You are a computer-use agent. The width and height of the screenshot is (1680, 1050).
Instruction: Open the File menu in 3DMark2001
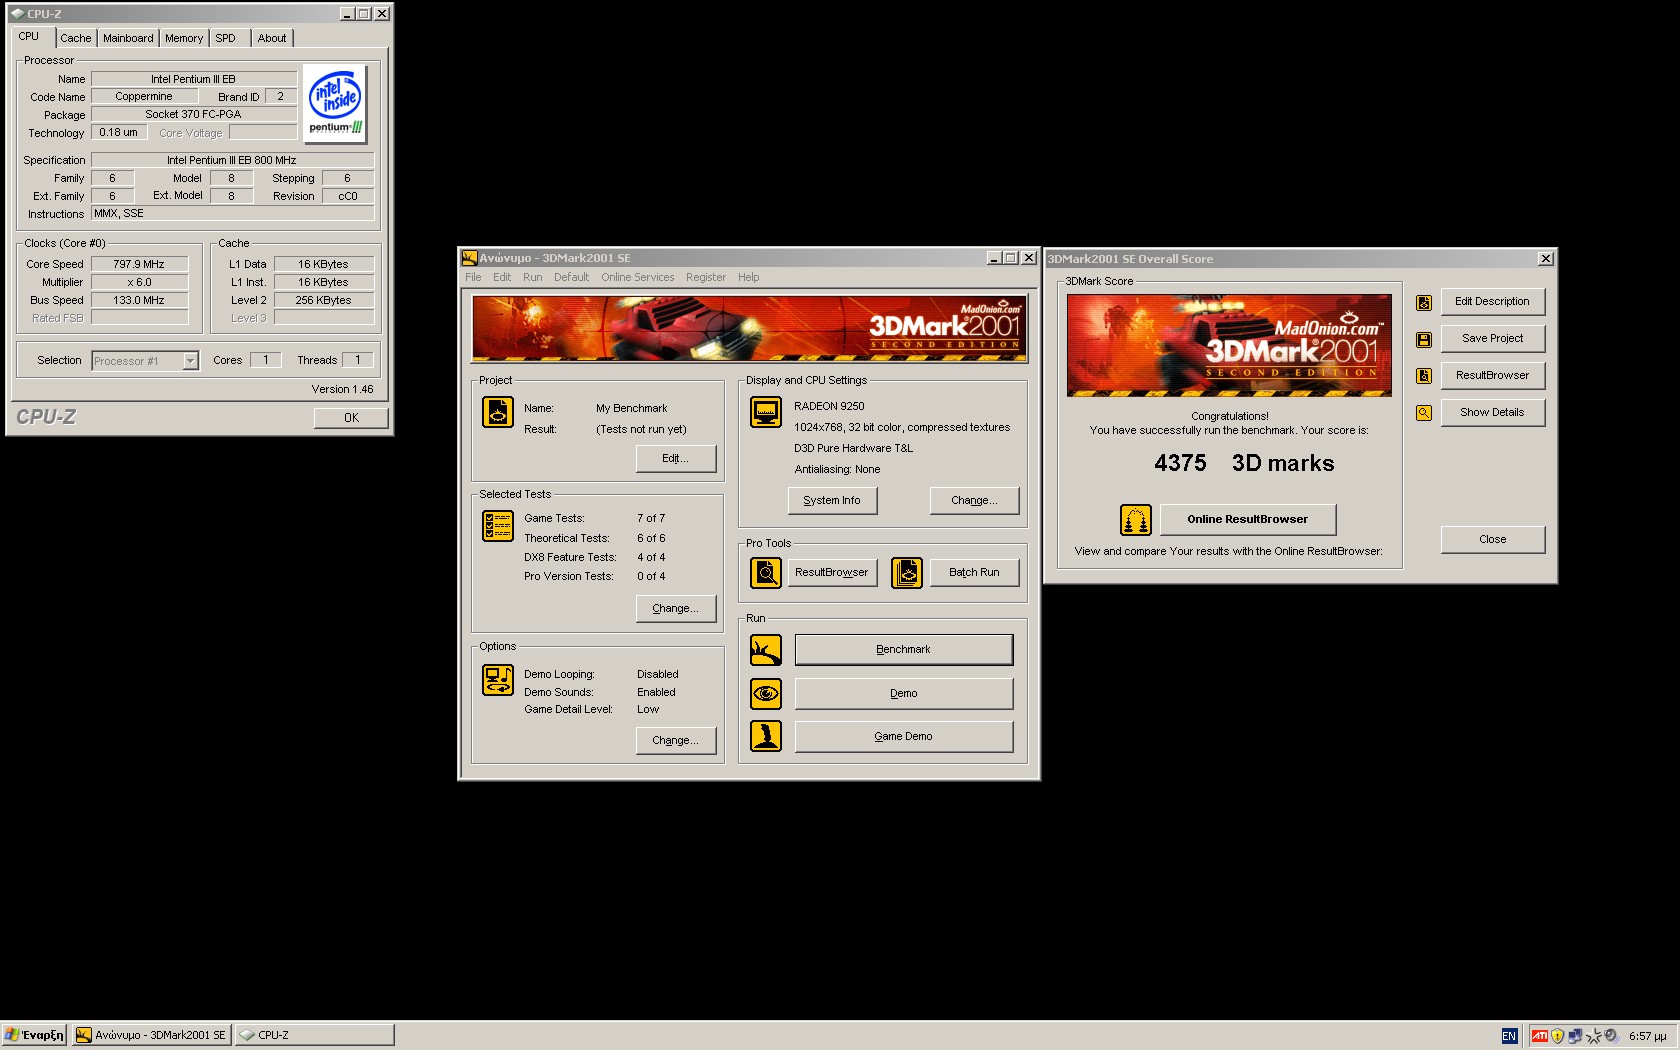pos(473,277)
